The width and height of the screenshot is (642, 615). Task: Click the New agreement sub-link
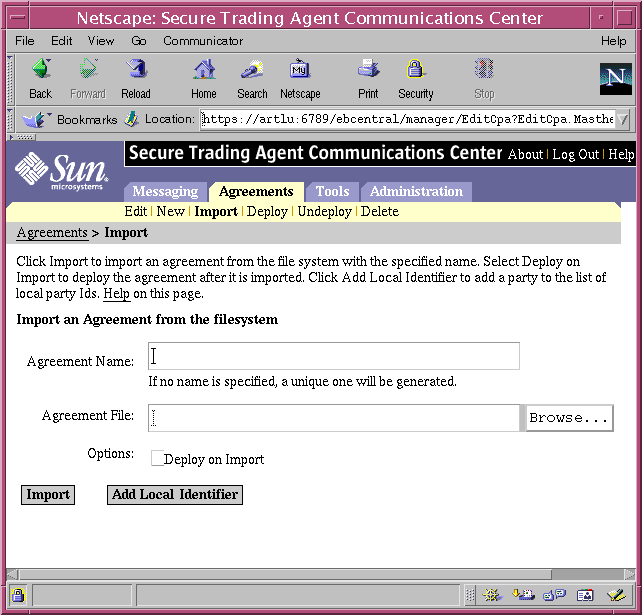tap(170, 211)
